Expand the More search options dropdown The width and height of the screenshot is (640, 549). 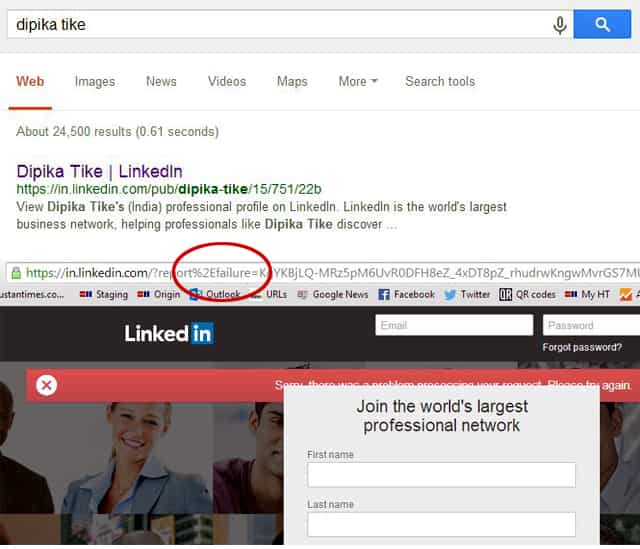pyautogui.click(x=358, y=81)
